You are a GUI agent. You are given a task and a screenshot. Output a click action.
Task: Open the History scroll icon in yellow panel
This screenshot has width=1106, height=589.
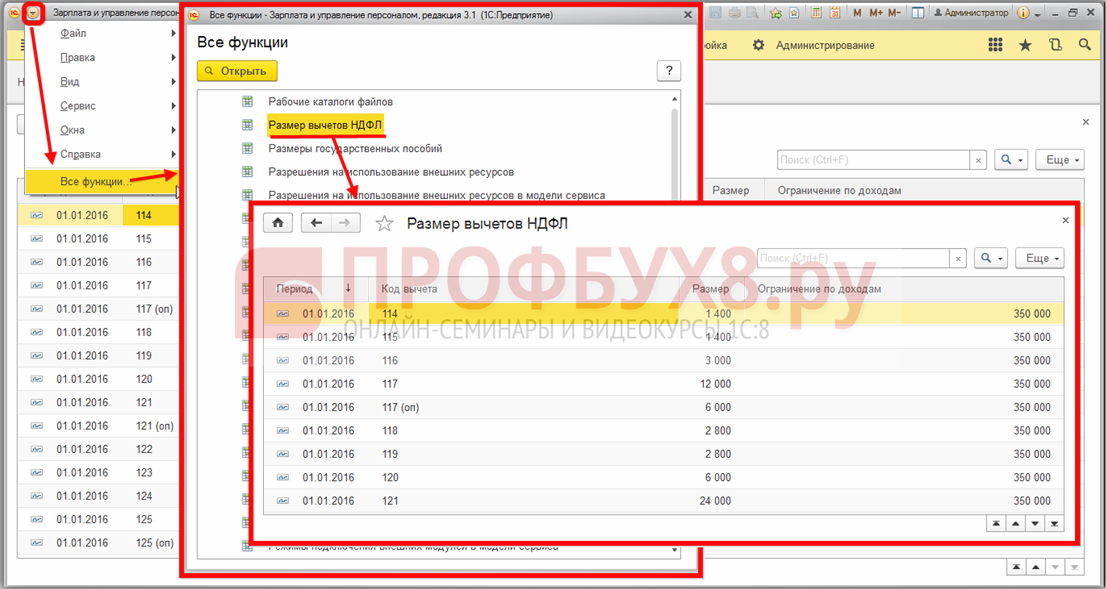[x=1055, y=45]
